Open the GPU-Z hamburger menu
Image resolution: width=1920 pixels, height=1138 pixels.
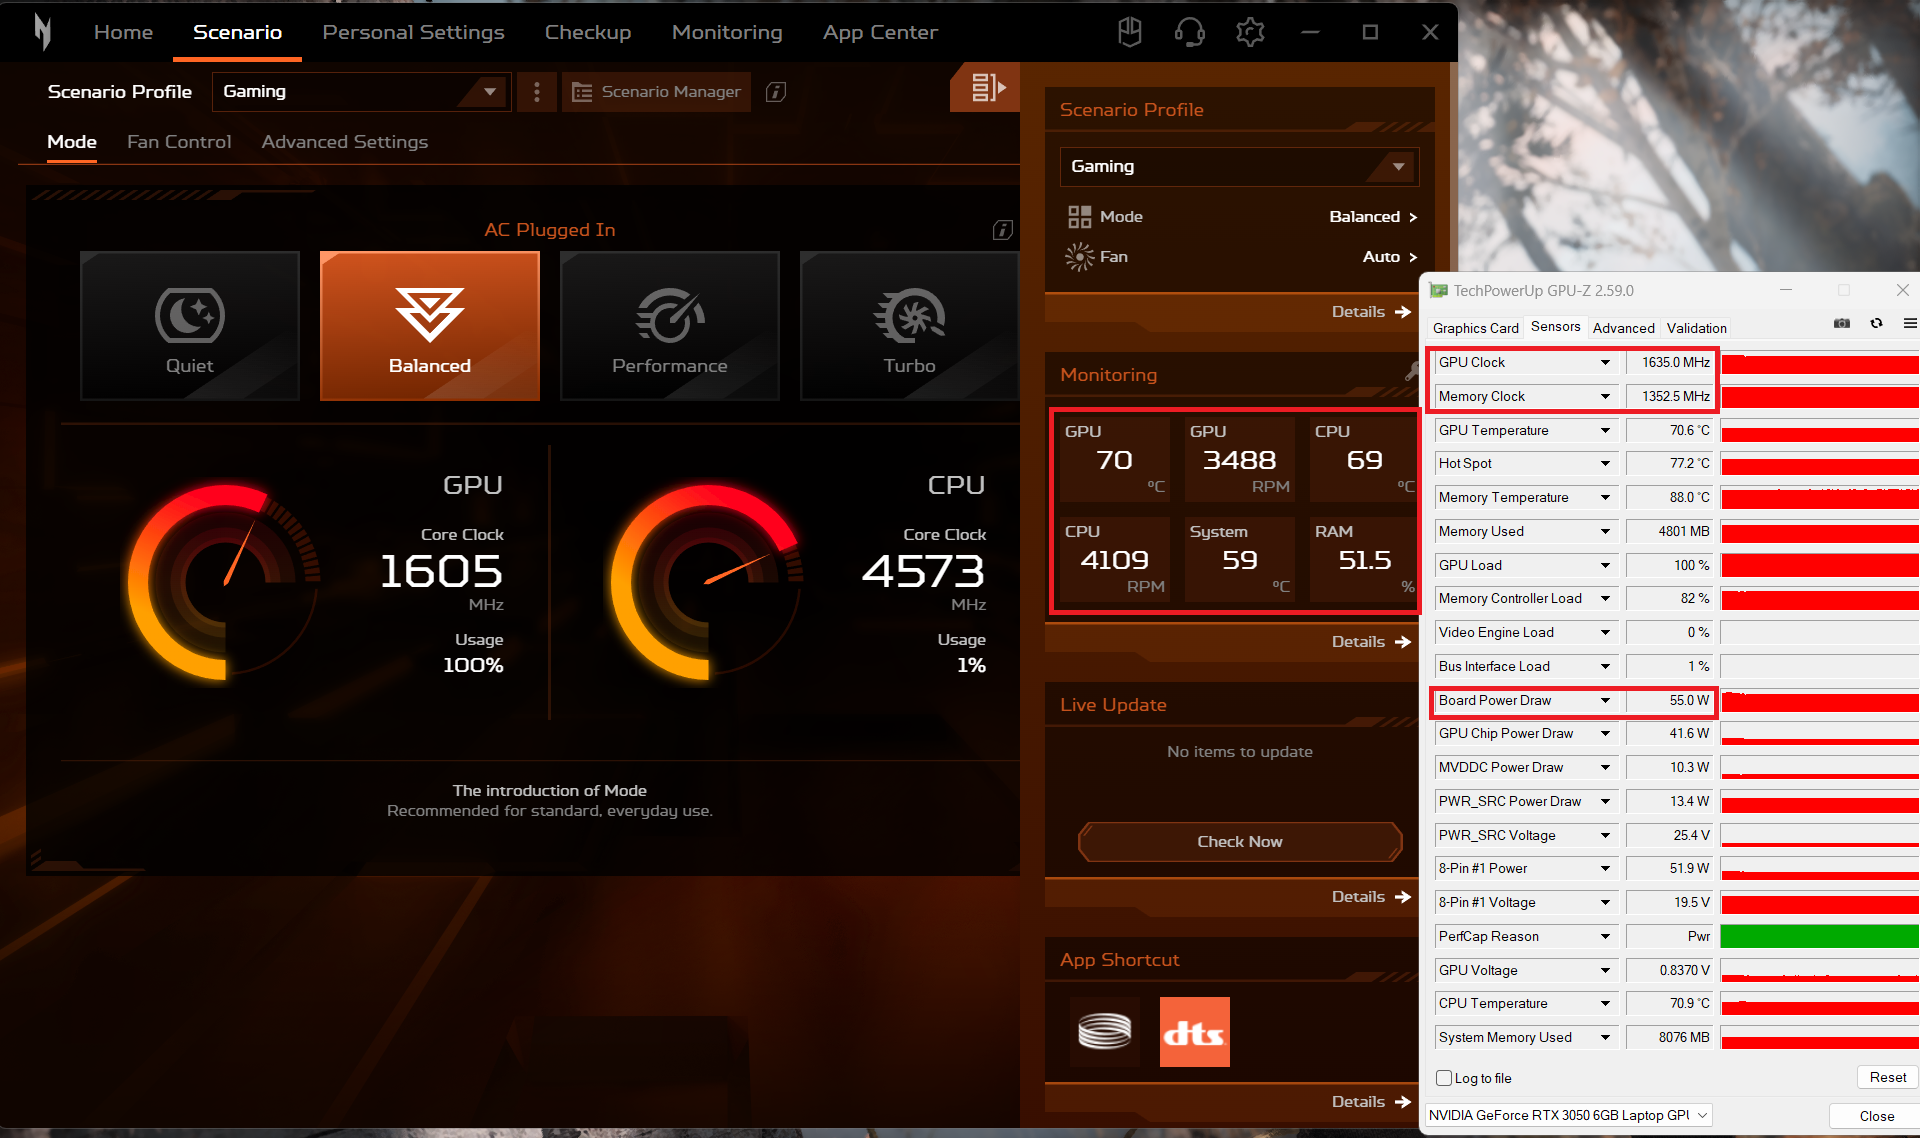tap(1910, 324)
